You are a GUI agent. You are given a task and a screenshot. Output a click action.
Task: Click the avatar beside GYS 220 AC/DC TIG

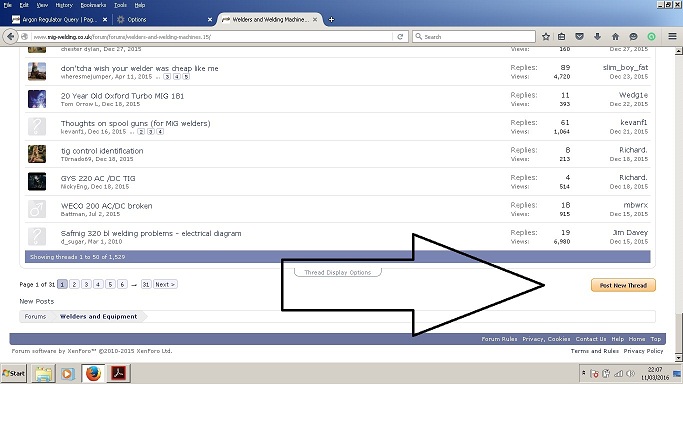37,181
